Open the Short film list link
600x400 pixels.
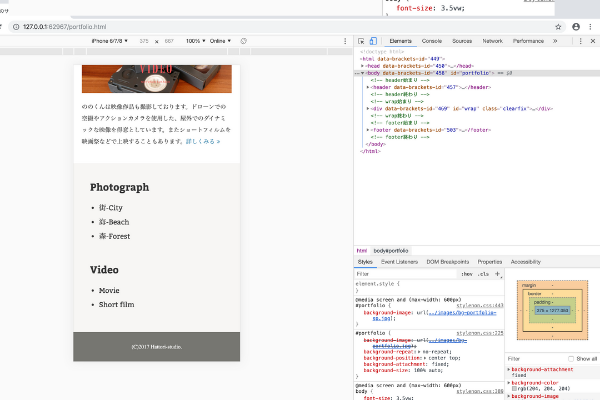(116, 305)
